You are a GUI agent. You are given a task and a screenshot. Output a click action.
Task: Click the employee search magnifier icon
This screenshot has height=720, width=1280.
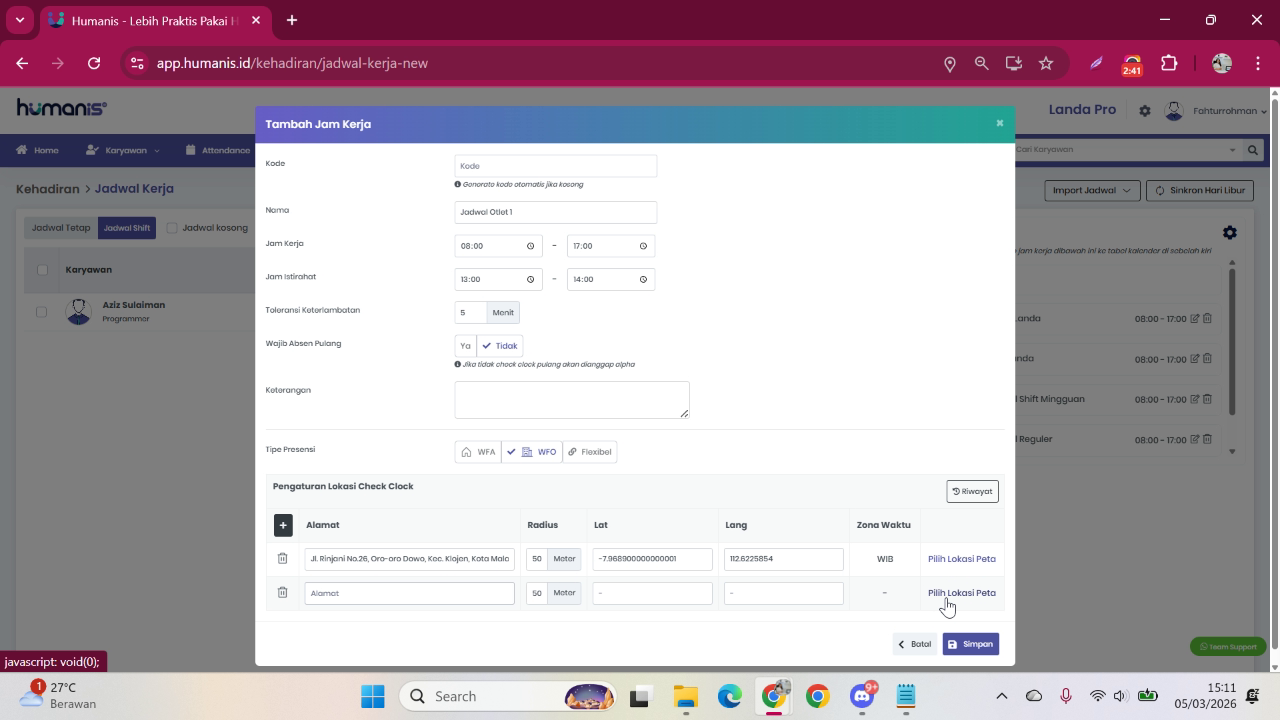(x=1253, y=150)
